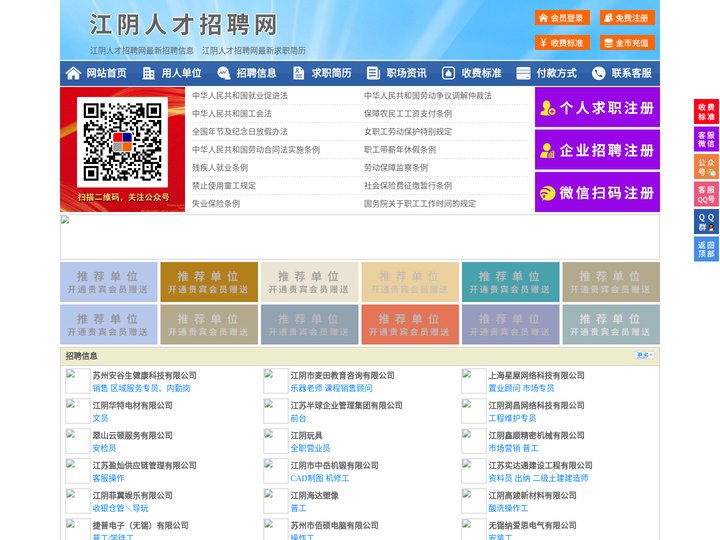Screen dimensions: 720x540
Task: Click the 返回顶部 side widget
Action: 706,249
